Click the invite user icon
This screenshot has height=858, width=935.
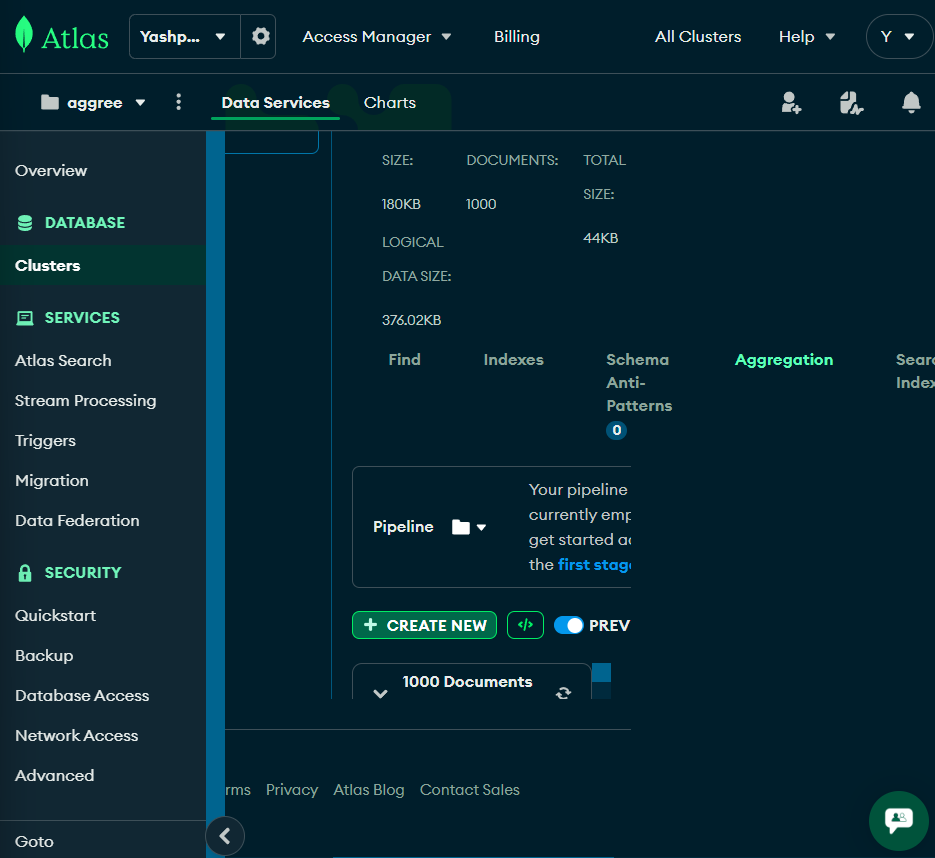pyautogui.click(x=791, y=102)
